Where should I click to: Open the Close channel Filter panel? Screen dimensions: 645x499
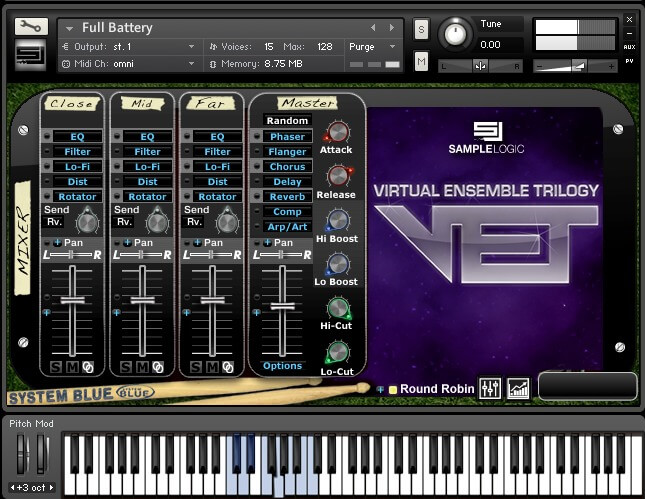pos(77,151)
